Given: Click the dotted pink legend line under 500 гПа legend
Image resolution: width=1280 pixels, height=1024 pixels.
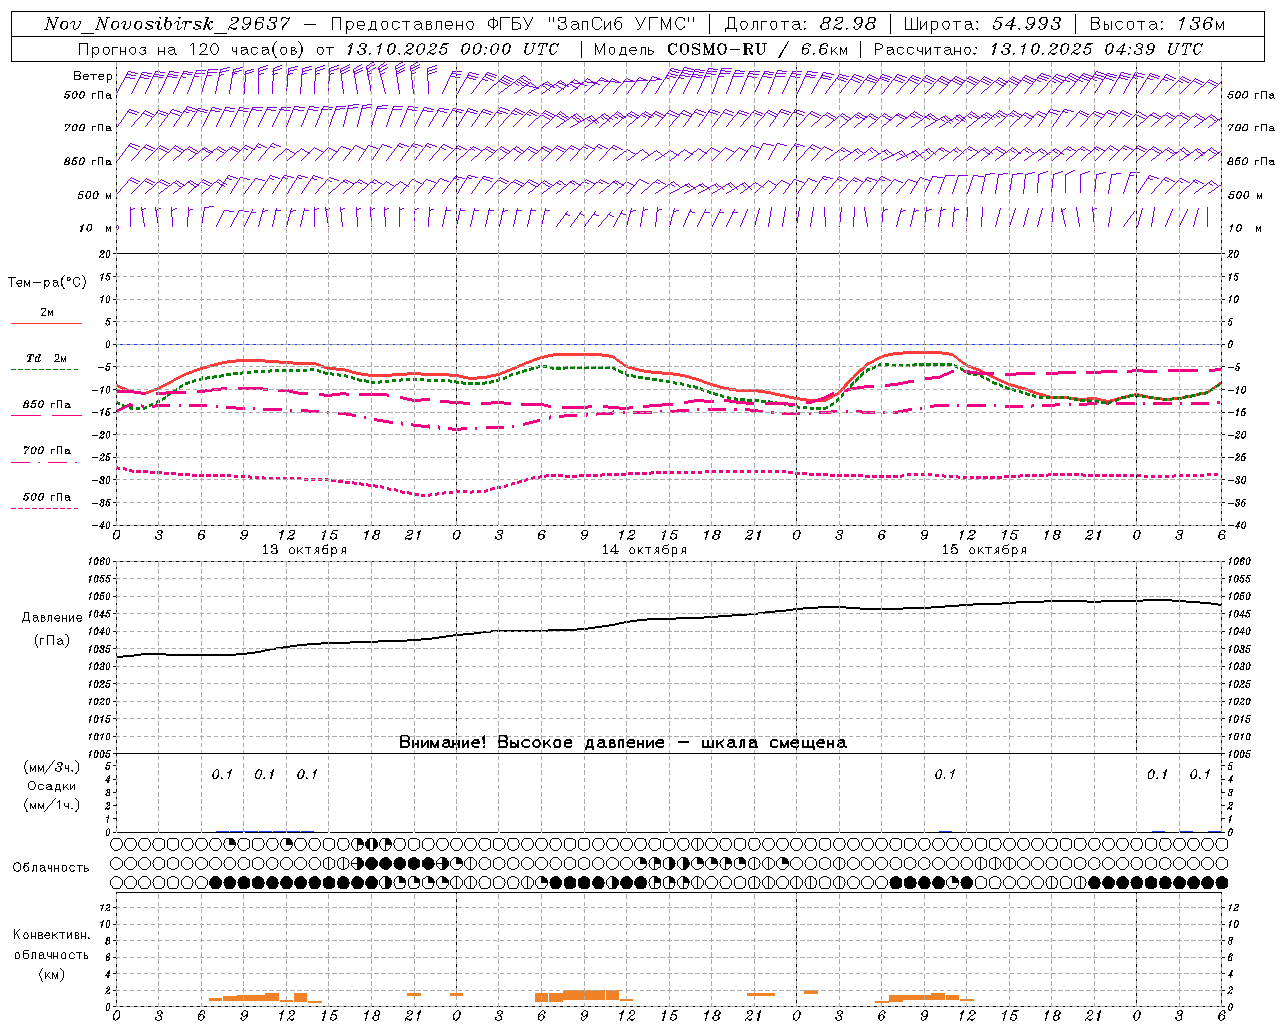Looking at the screenshot, I should pyautogui.click(x=45, y=508).
